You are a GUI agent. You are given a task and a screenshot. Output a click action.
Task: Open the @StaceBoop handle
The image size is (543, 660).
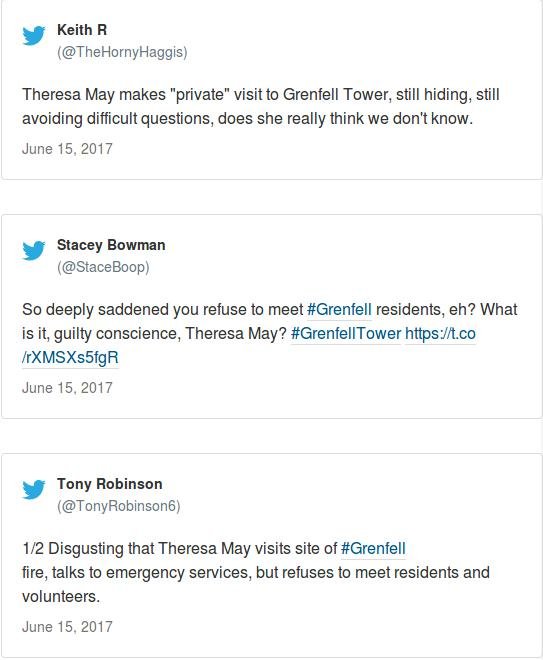click(x=104, y=267)
